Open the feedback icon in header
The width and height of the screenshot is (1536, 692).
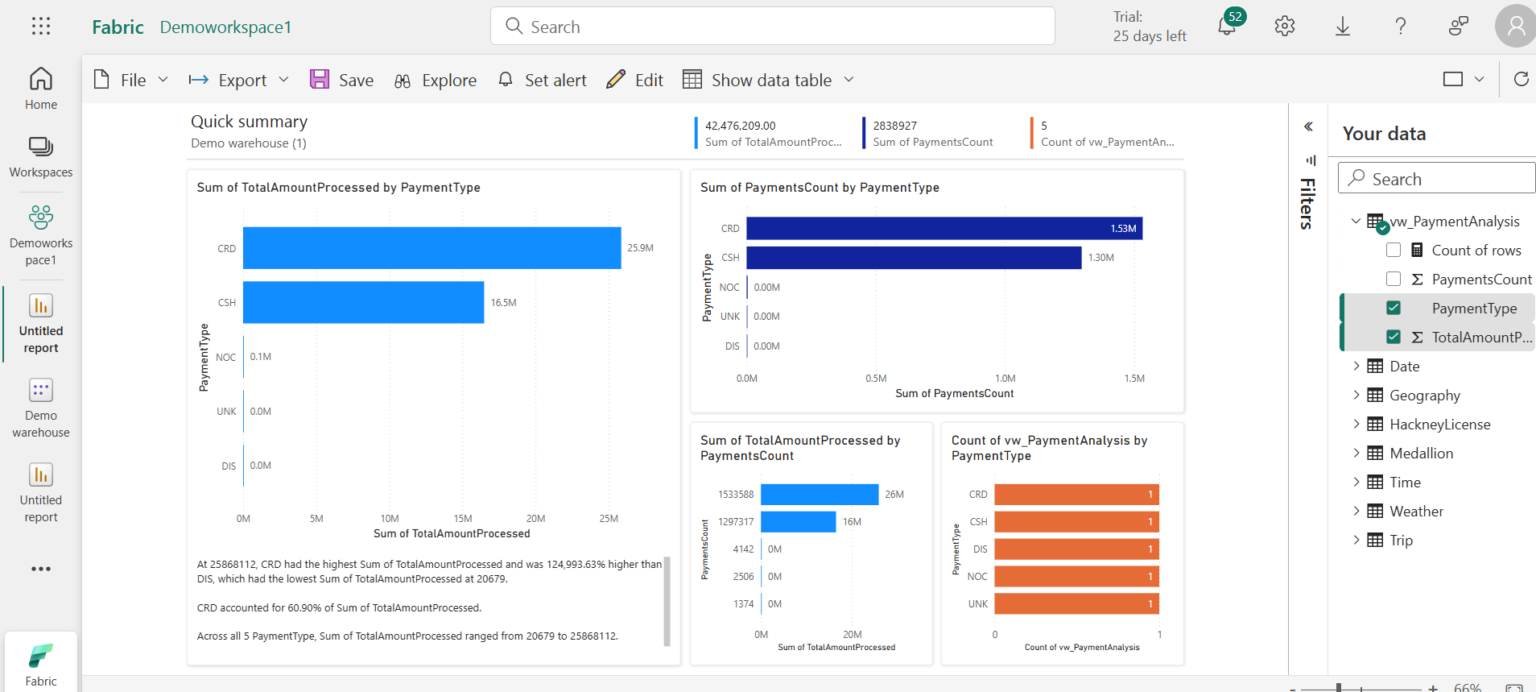1459,27
